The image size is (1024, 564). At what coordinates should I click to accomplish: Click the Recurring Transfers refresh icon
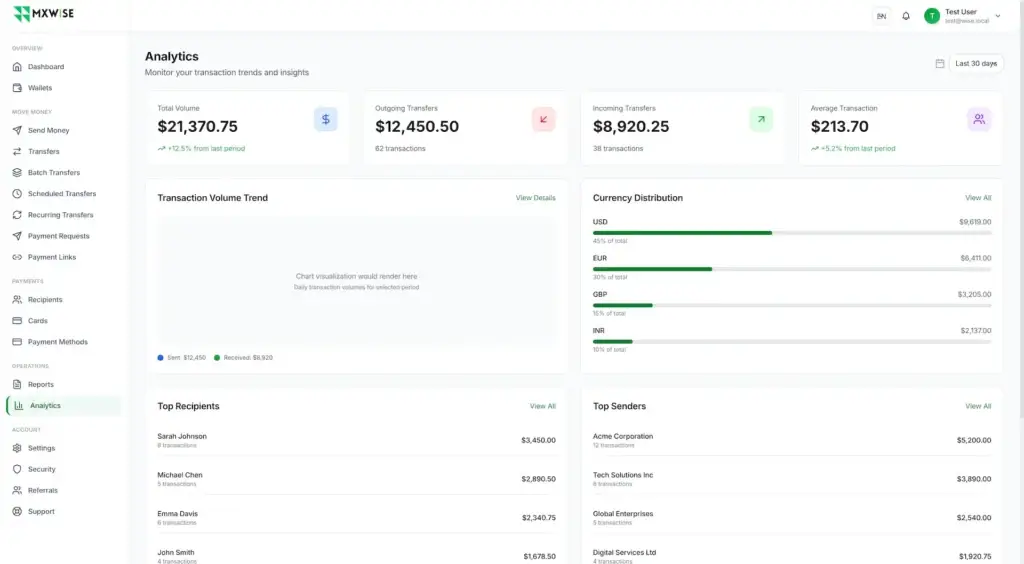17,215
